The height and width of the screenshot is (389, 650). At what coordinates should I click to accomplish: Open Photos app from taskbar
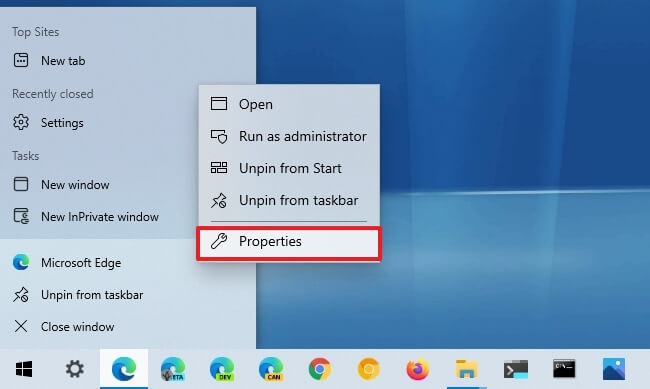tap(614, 369)
